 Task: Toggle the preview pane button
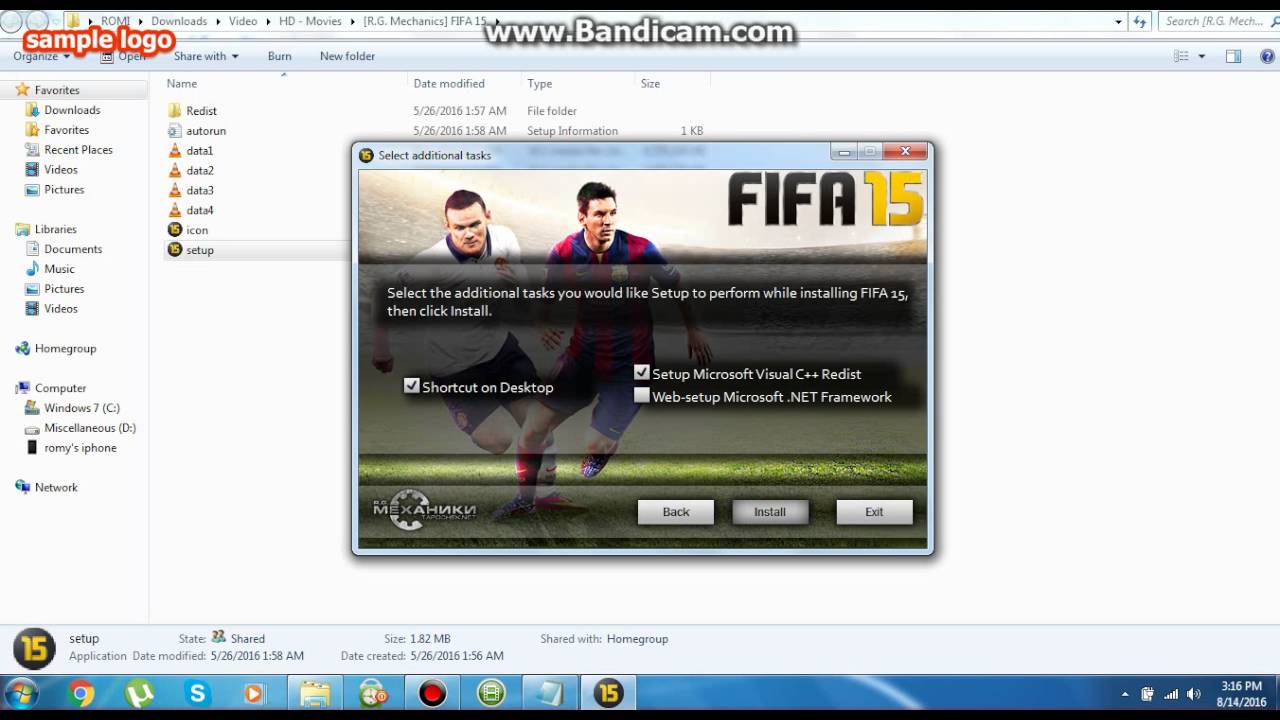pos(1234,57)
